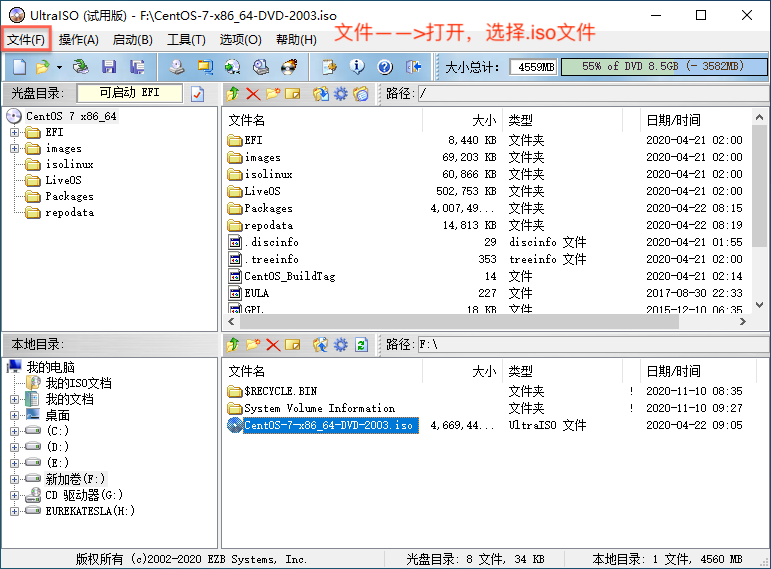Image resolution: width=771 pixels, height=569 pixels.
Task: Open the 工具(T) menu
Action: point(186,39)
